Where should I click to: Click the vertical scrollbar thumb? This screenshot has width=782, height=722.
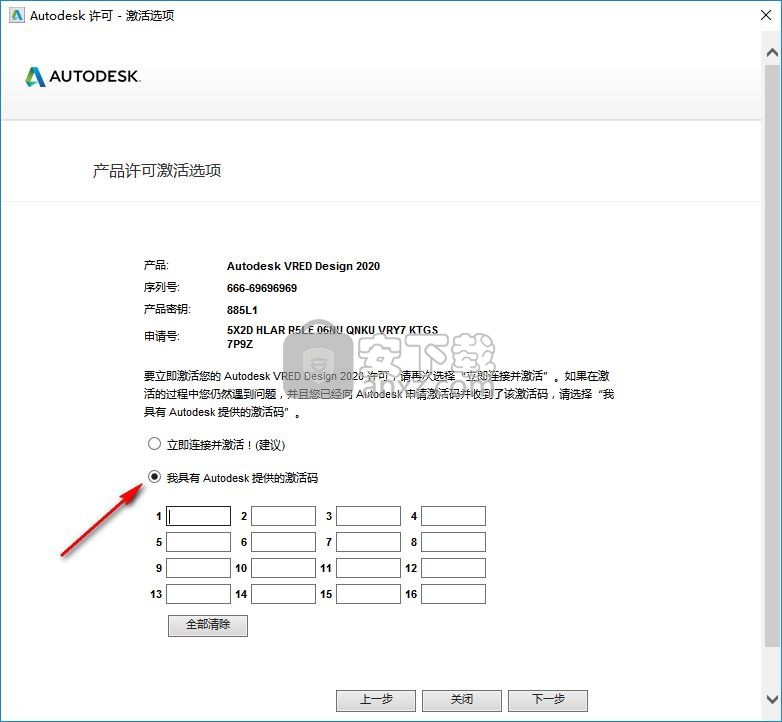point(772,356)
